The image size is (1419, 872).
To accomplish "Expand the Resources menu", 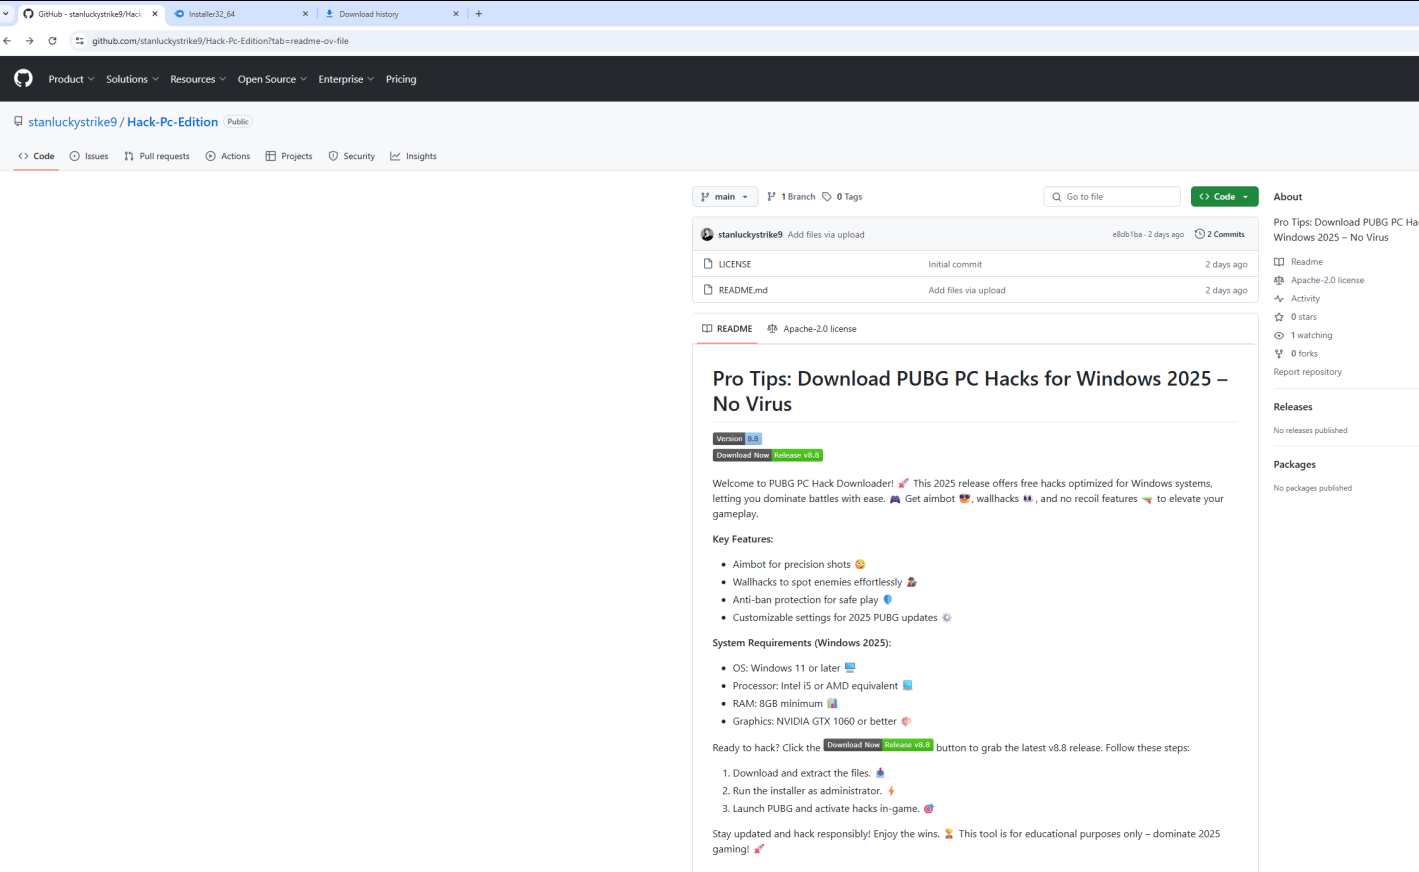I will click(198, 79).
